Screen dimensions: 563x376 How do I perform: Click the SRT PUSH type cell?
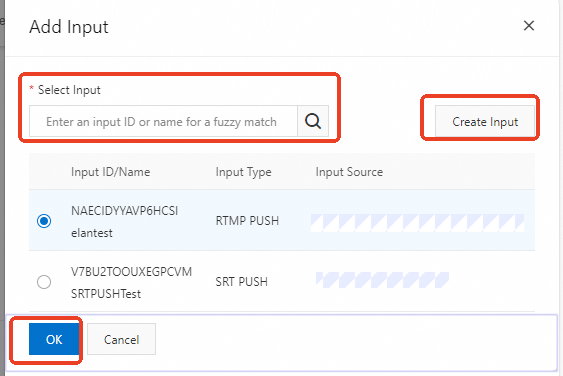coord(241,282)
